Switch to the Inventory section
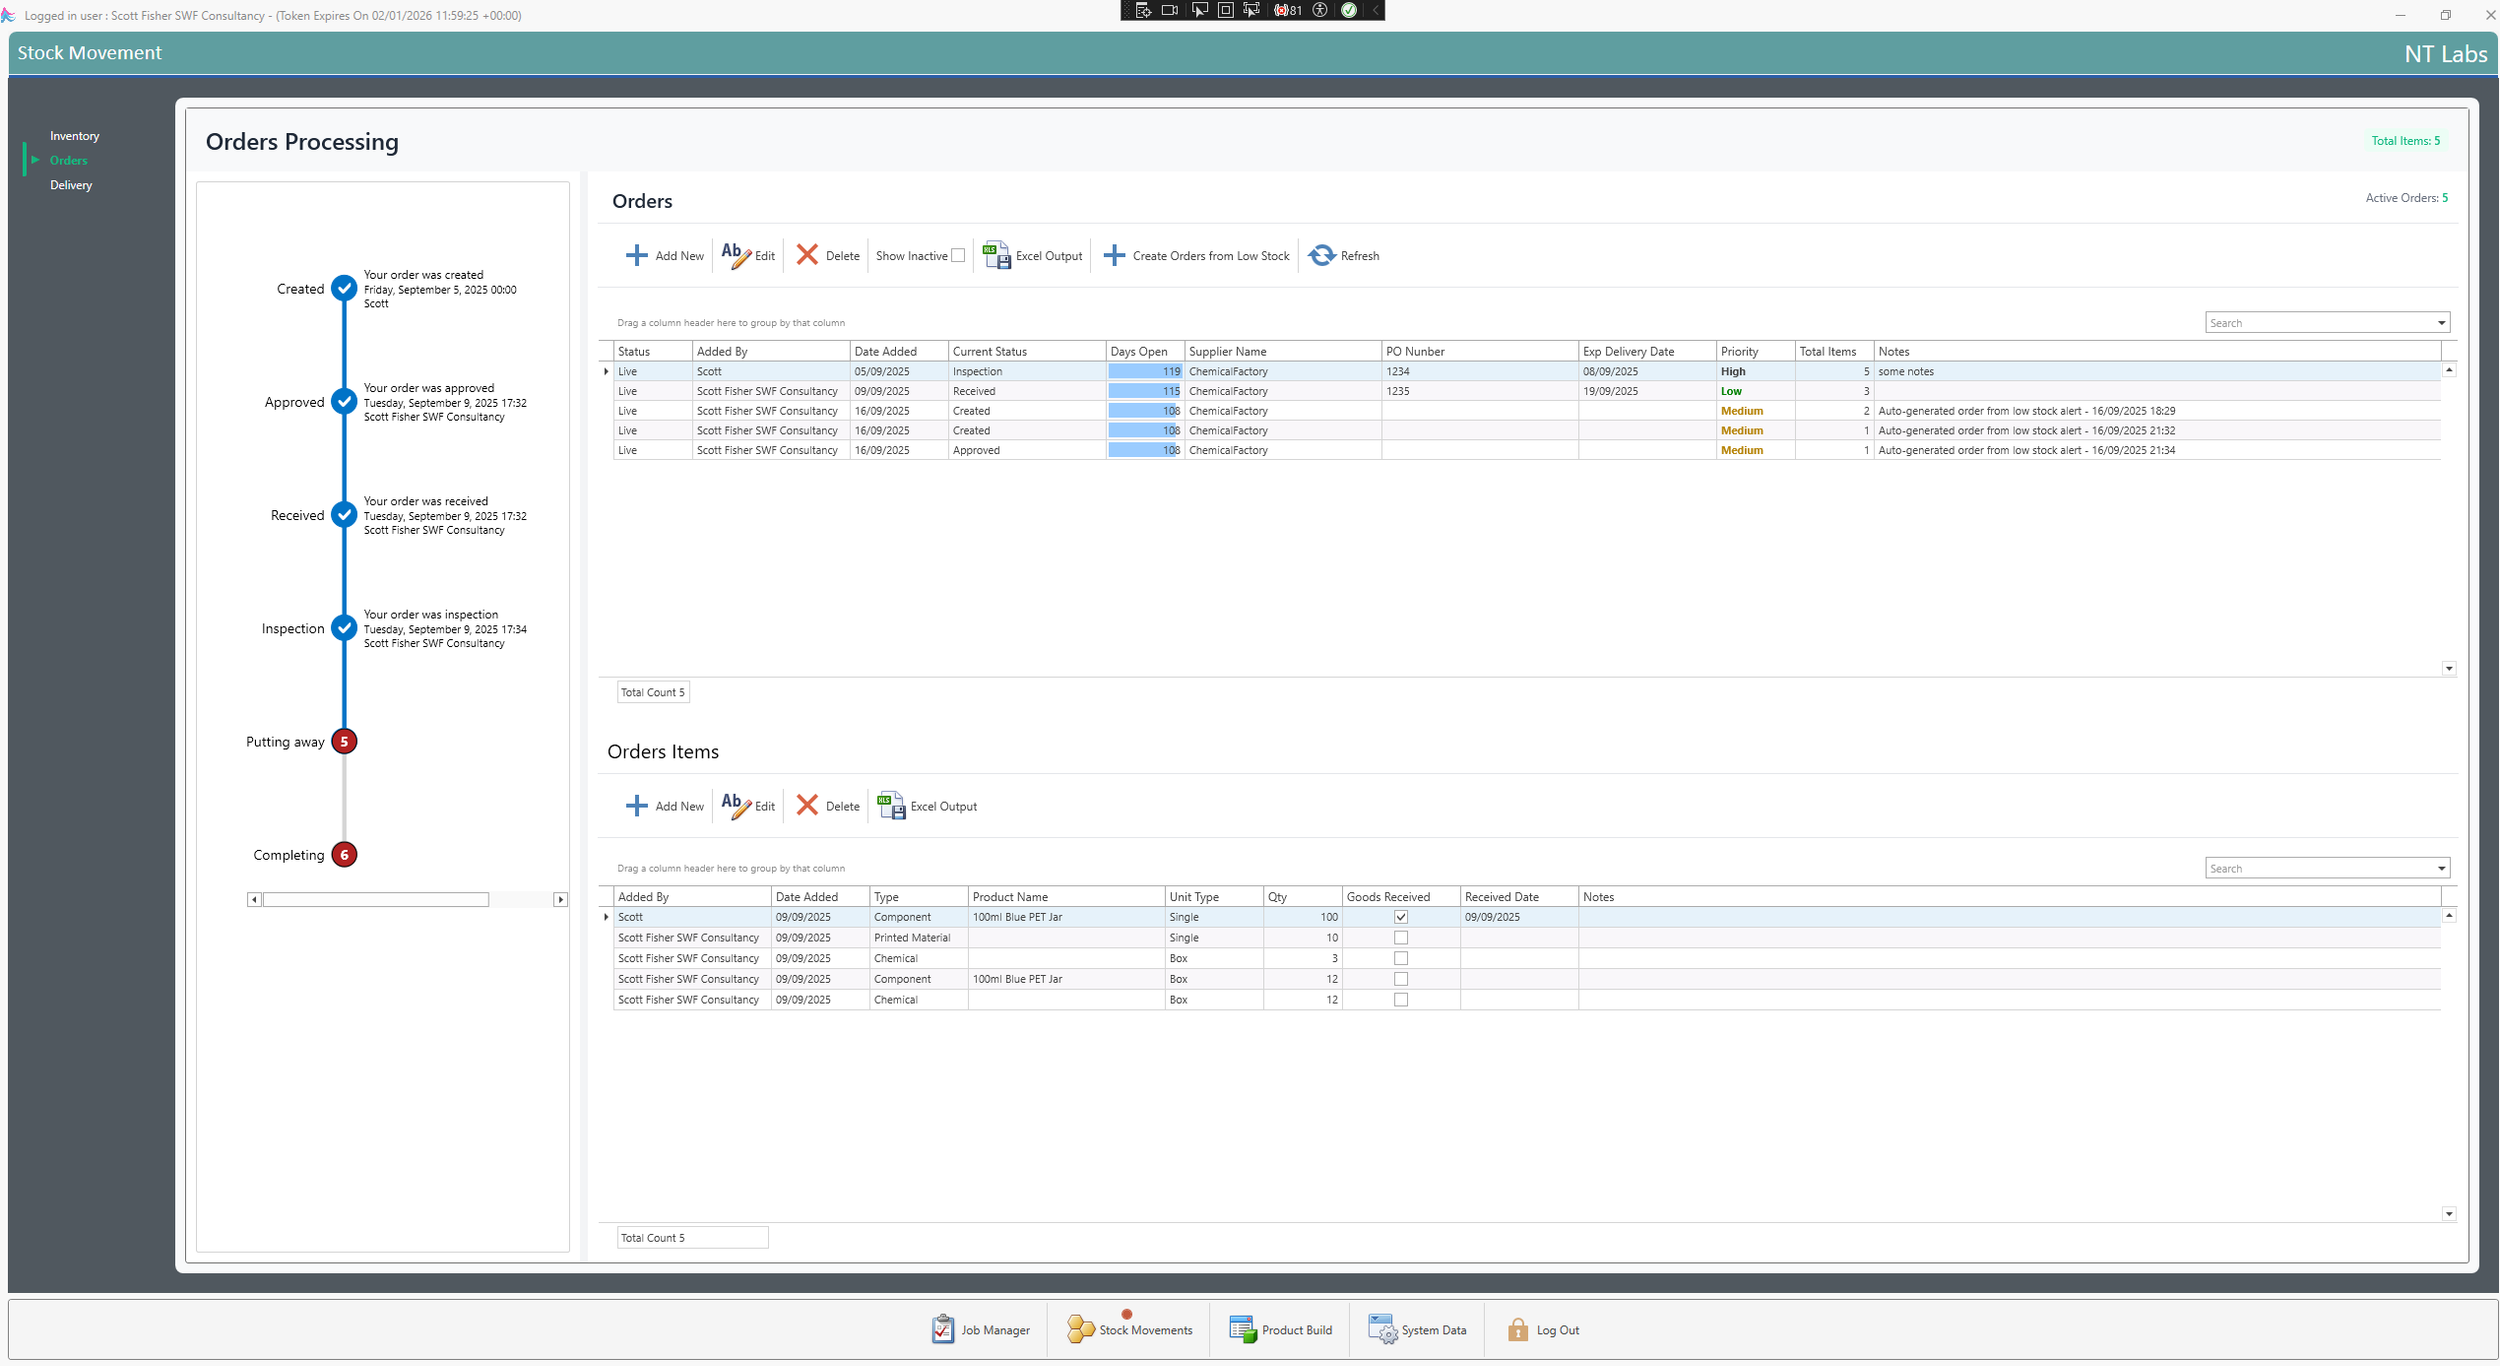 click(74, 136)
